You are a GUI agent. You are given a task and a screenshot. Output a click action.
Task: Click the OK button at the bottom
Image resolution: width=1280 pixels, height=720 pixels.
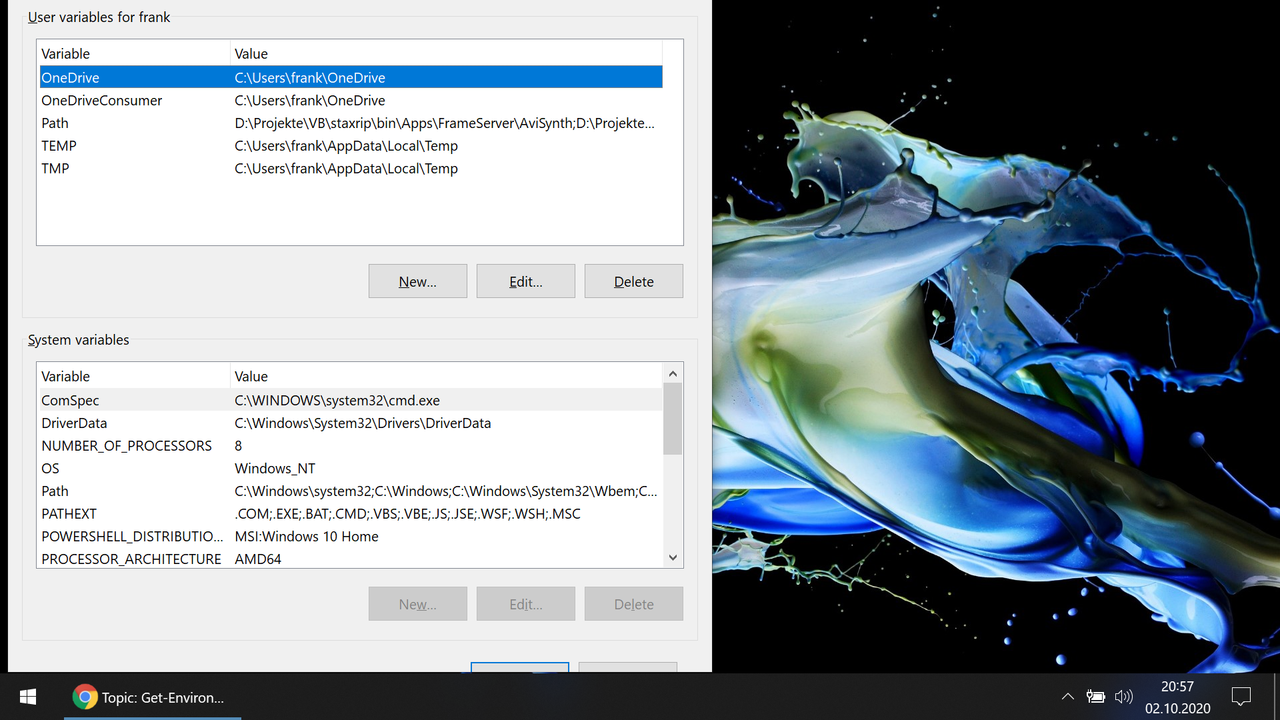click(x=519, y=670)
